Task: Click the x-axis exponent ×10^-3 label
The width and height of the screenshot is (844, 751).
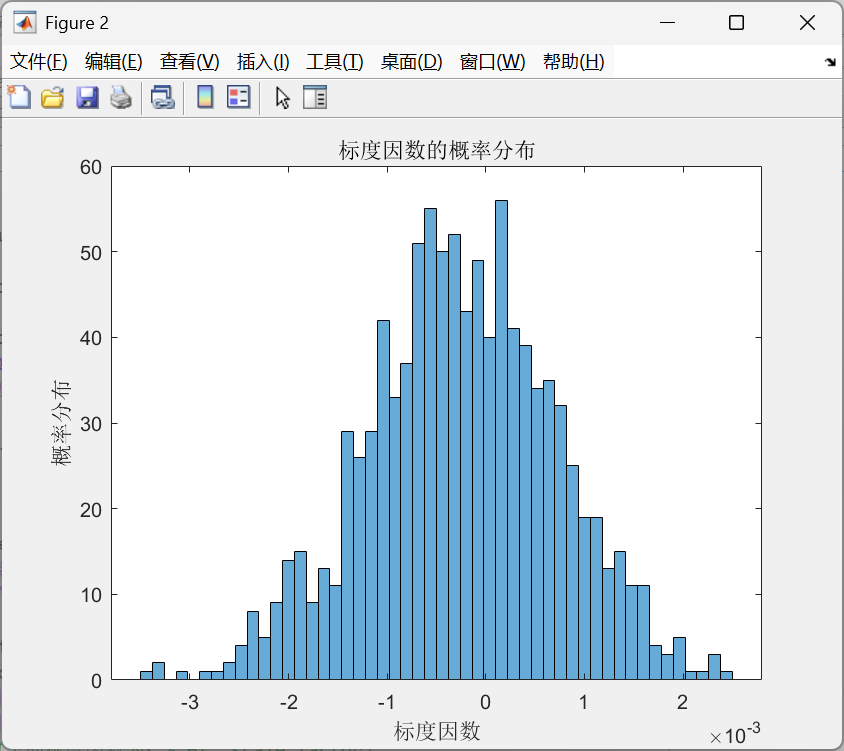Action: (735, 734)
